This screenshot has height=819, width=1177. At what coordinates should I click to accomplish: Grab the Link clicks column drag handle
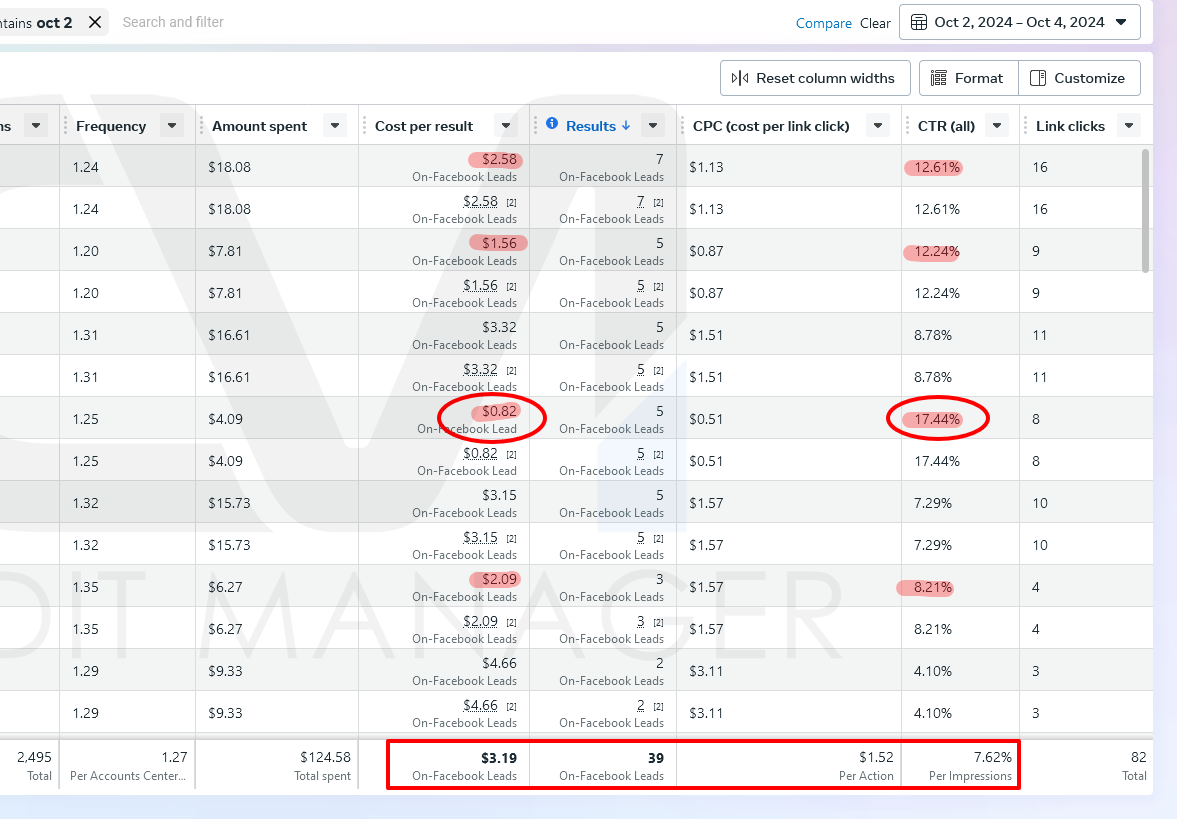[x=1025, y=126]
